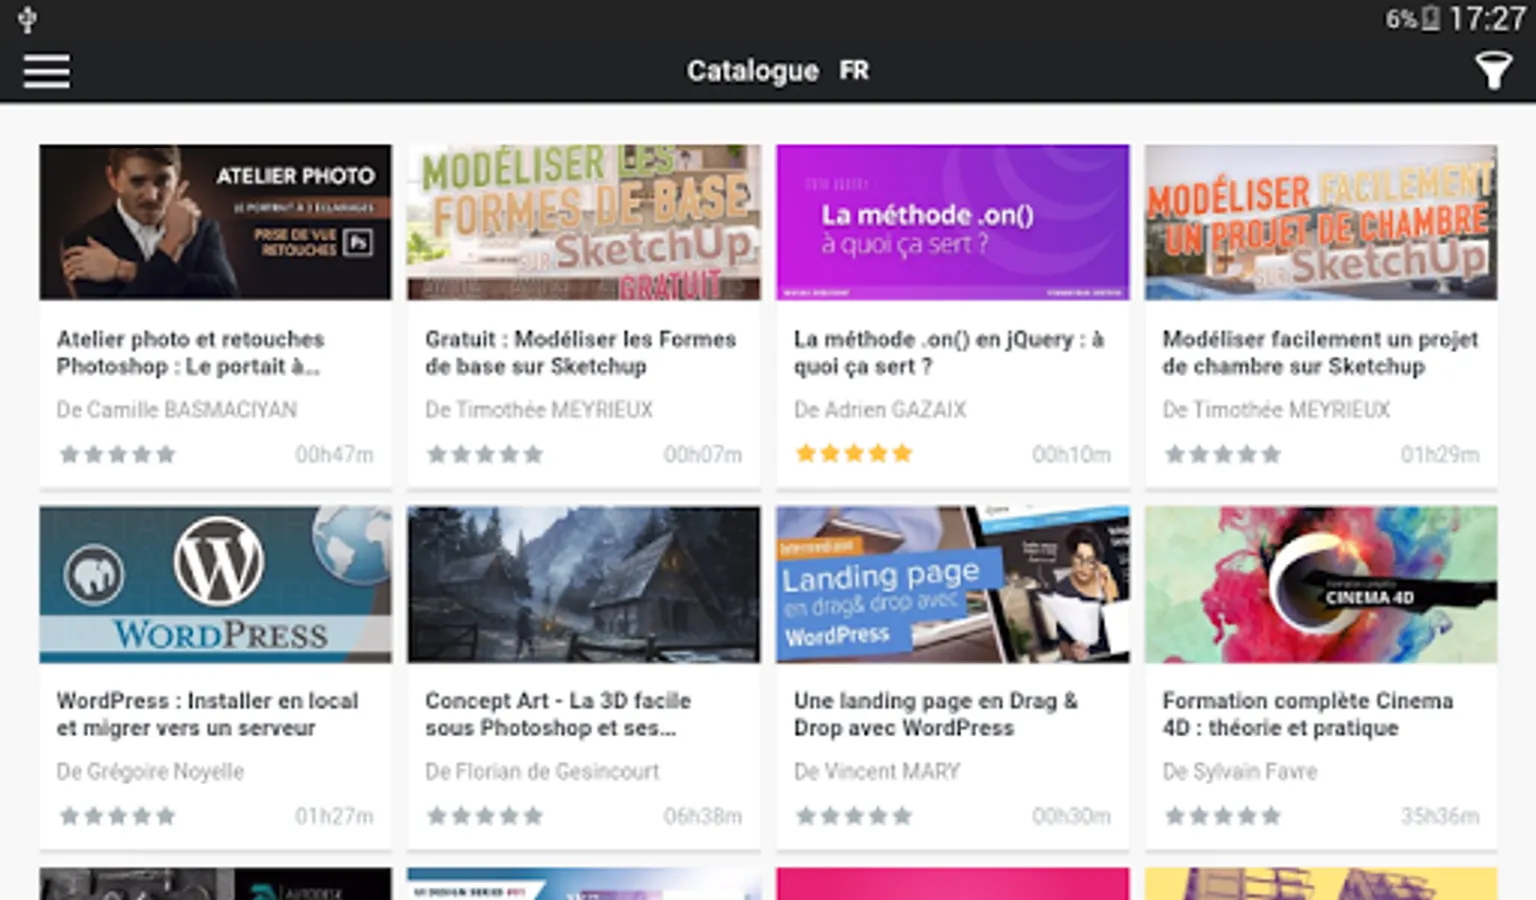Click author De Camille BASMACIYAN
Screen dimensions: 1536x900
(x=177, y=410)
